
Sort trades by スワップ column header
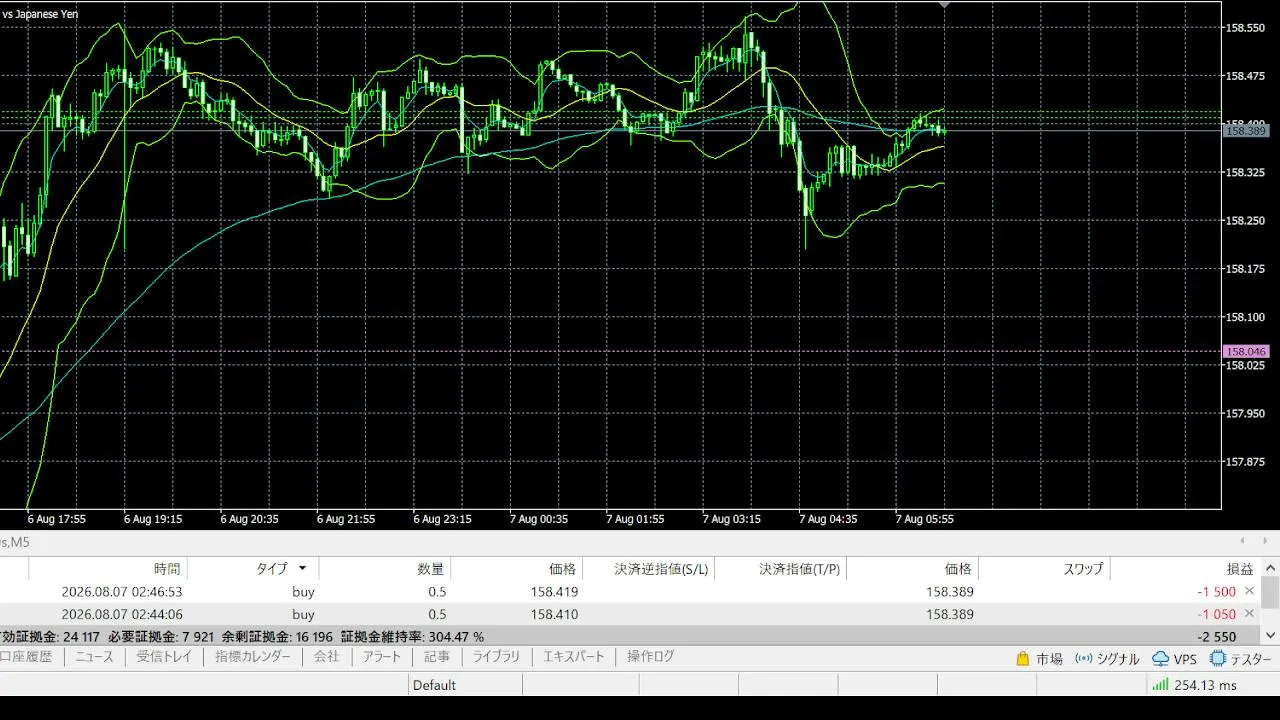1084,568
